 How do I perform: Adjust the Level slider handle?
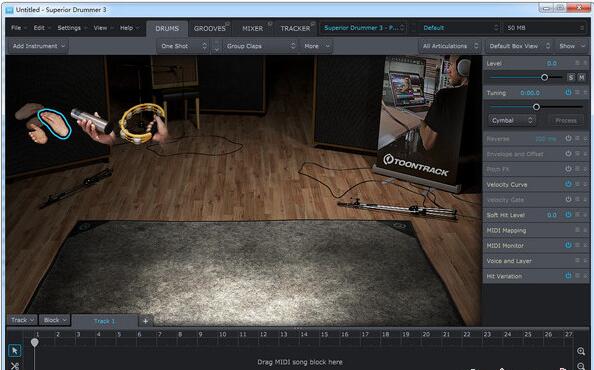pyautogui.click(x=544, y=77)
